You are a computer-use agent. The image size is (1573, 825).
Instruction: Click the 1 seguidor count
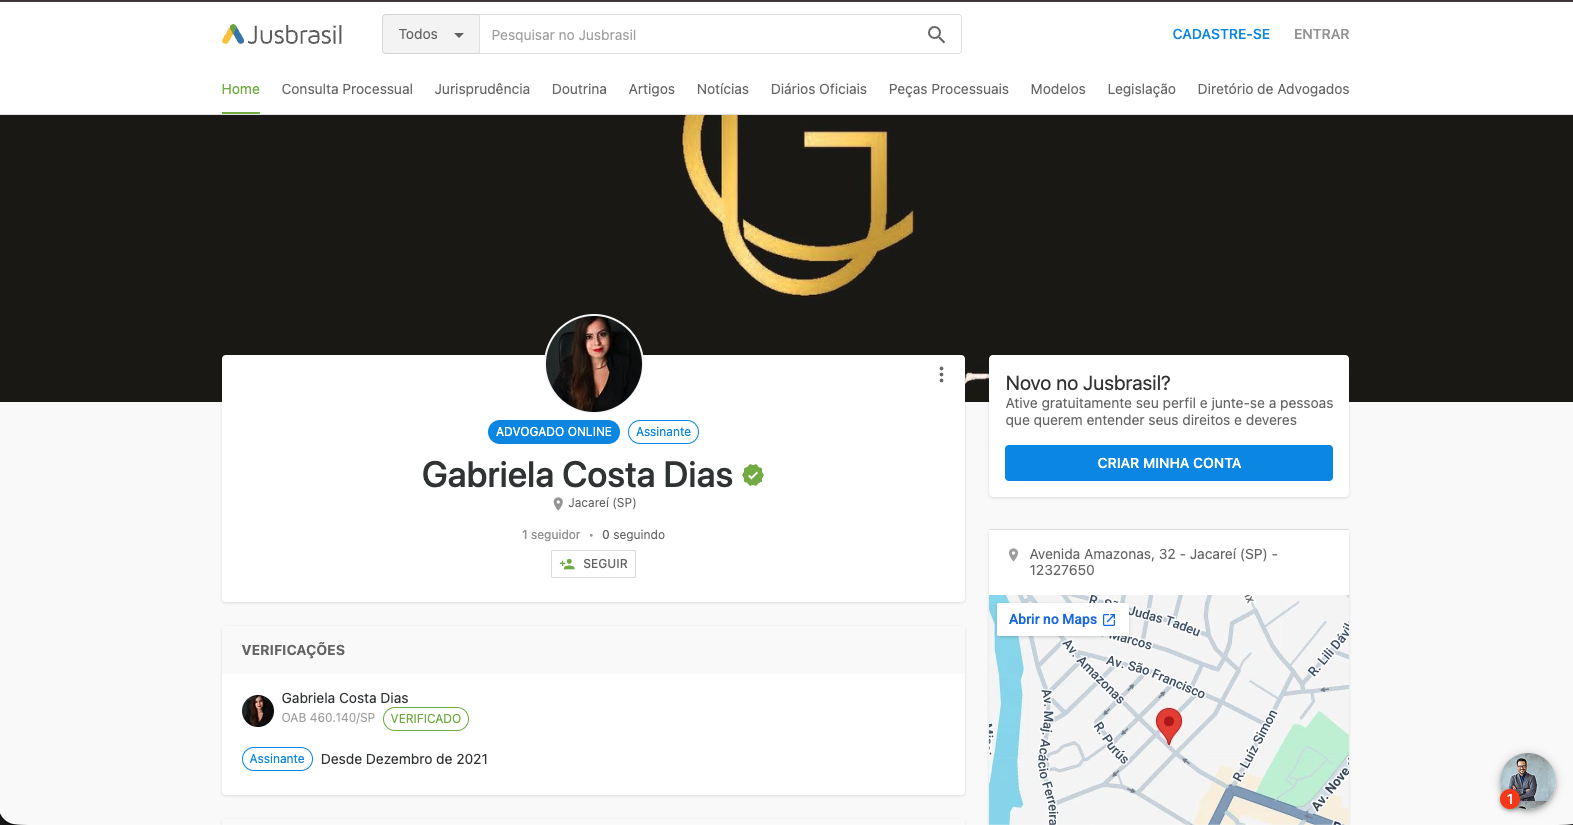click(551, 535)
